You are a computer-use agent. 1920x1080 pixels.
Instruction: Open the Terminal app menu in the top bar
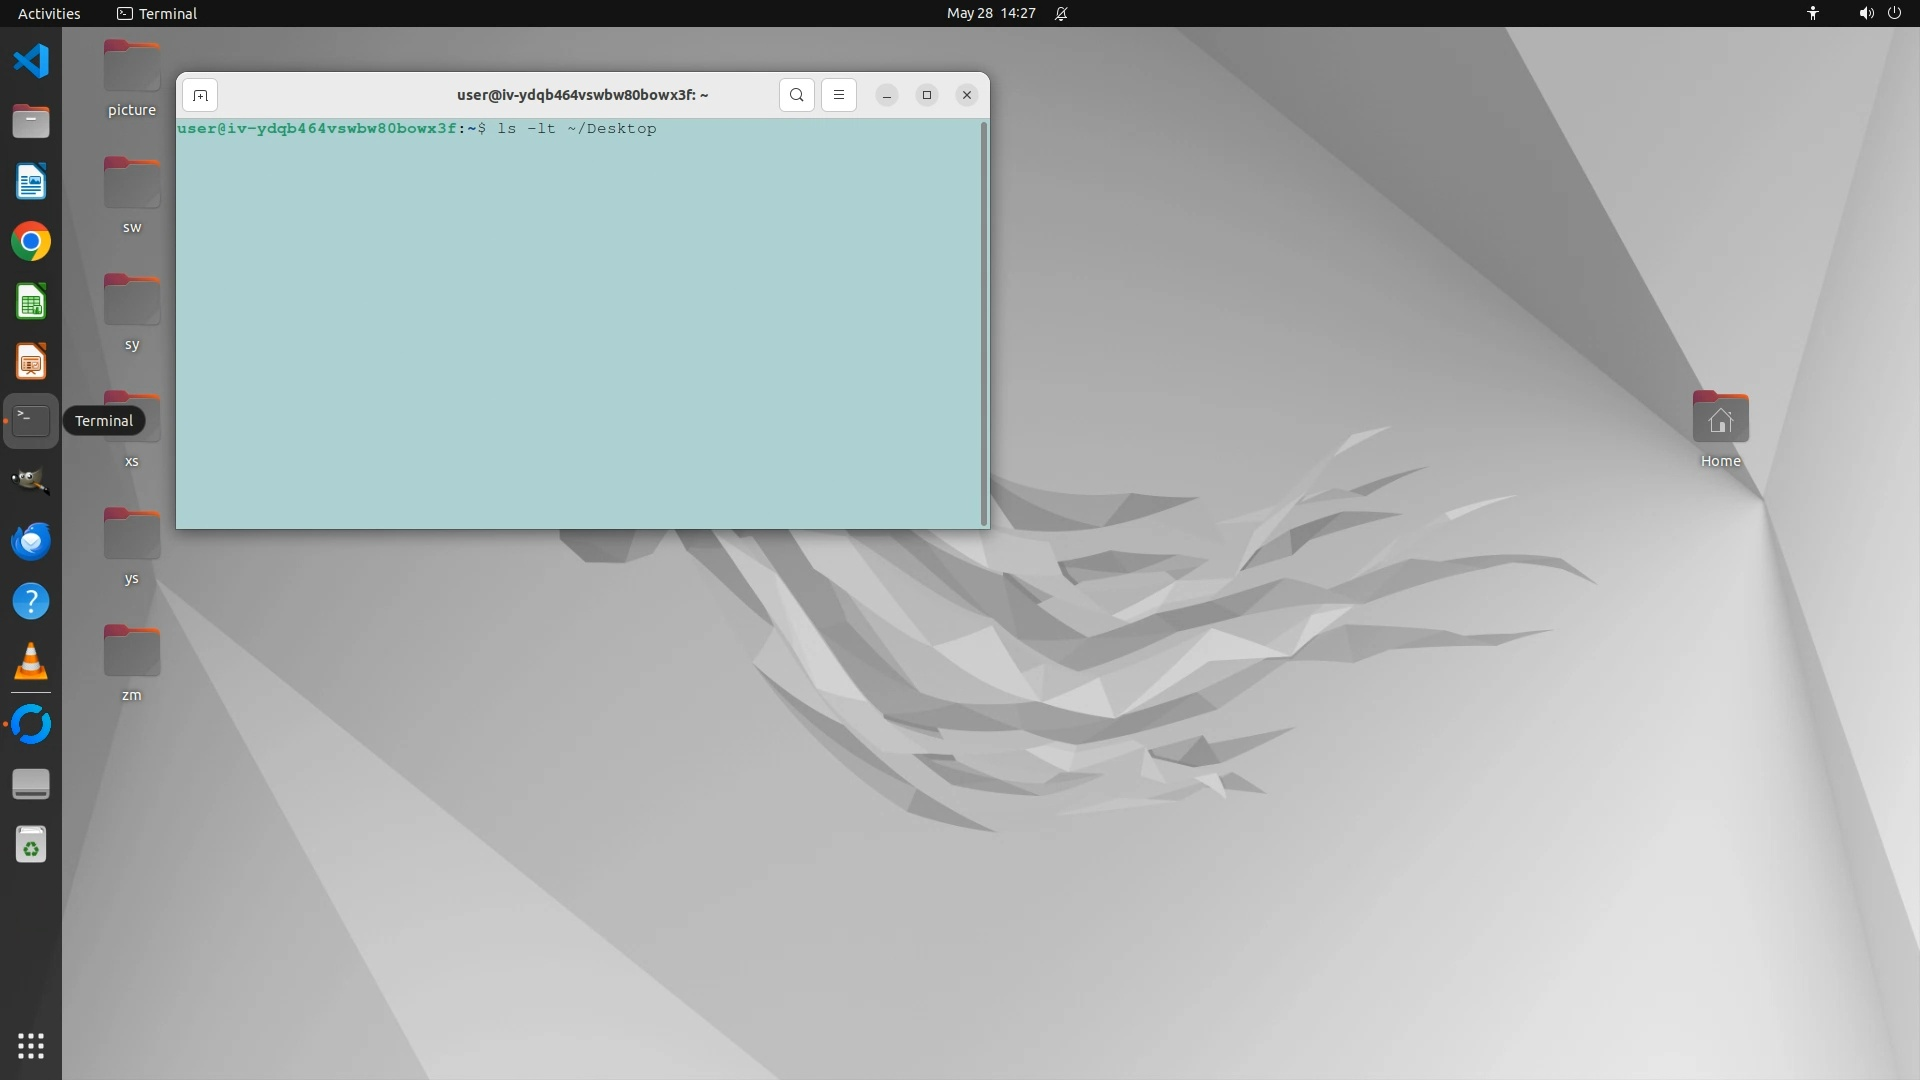tap(157, 13)
